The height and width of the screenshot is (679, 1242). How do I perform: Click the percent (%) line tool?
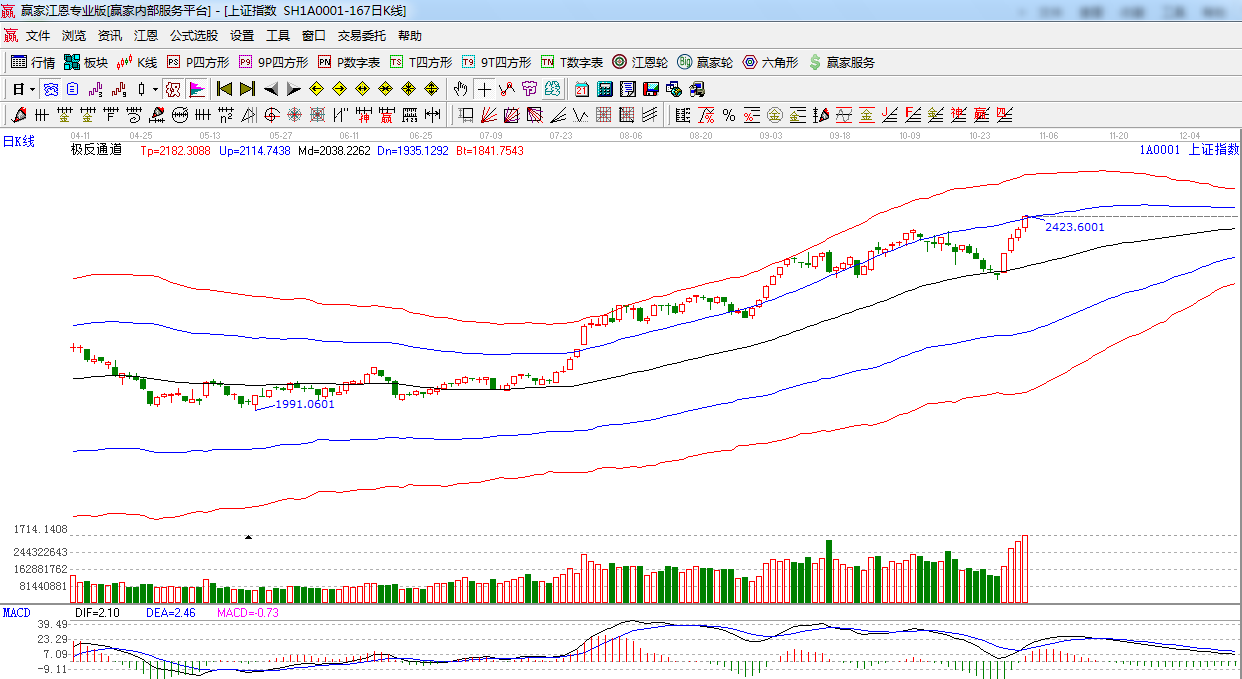click(729, 115)
